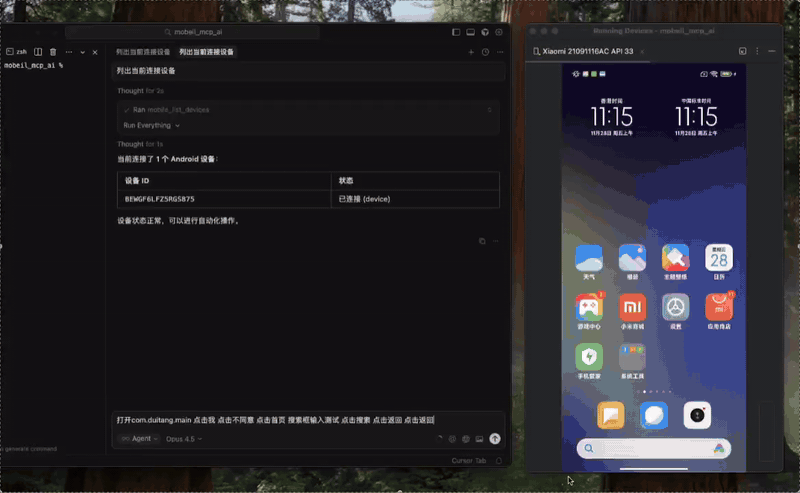Viewport: 800px width, 493px height.
Task: Click device ID BEWGF6LFZ5RG5875 cell
Action: pyautogui.click(x=224, y=199)
